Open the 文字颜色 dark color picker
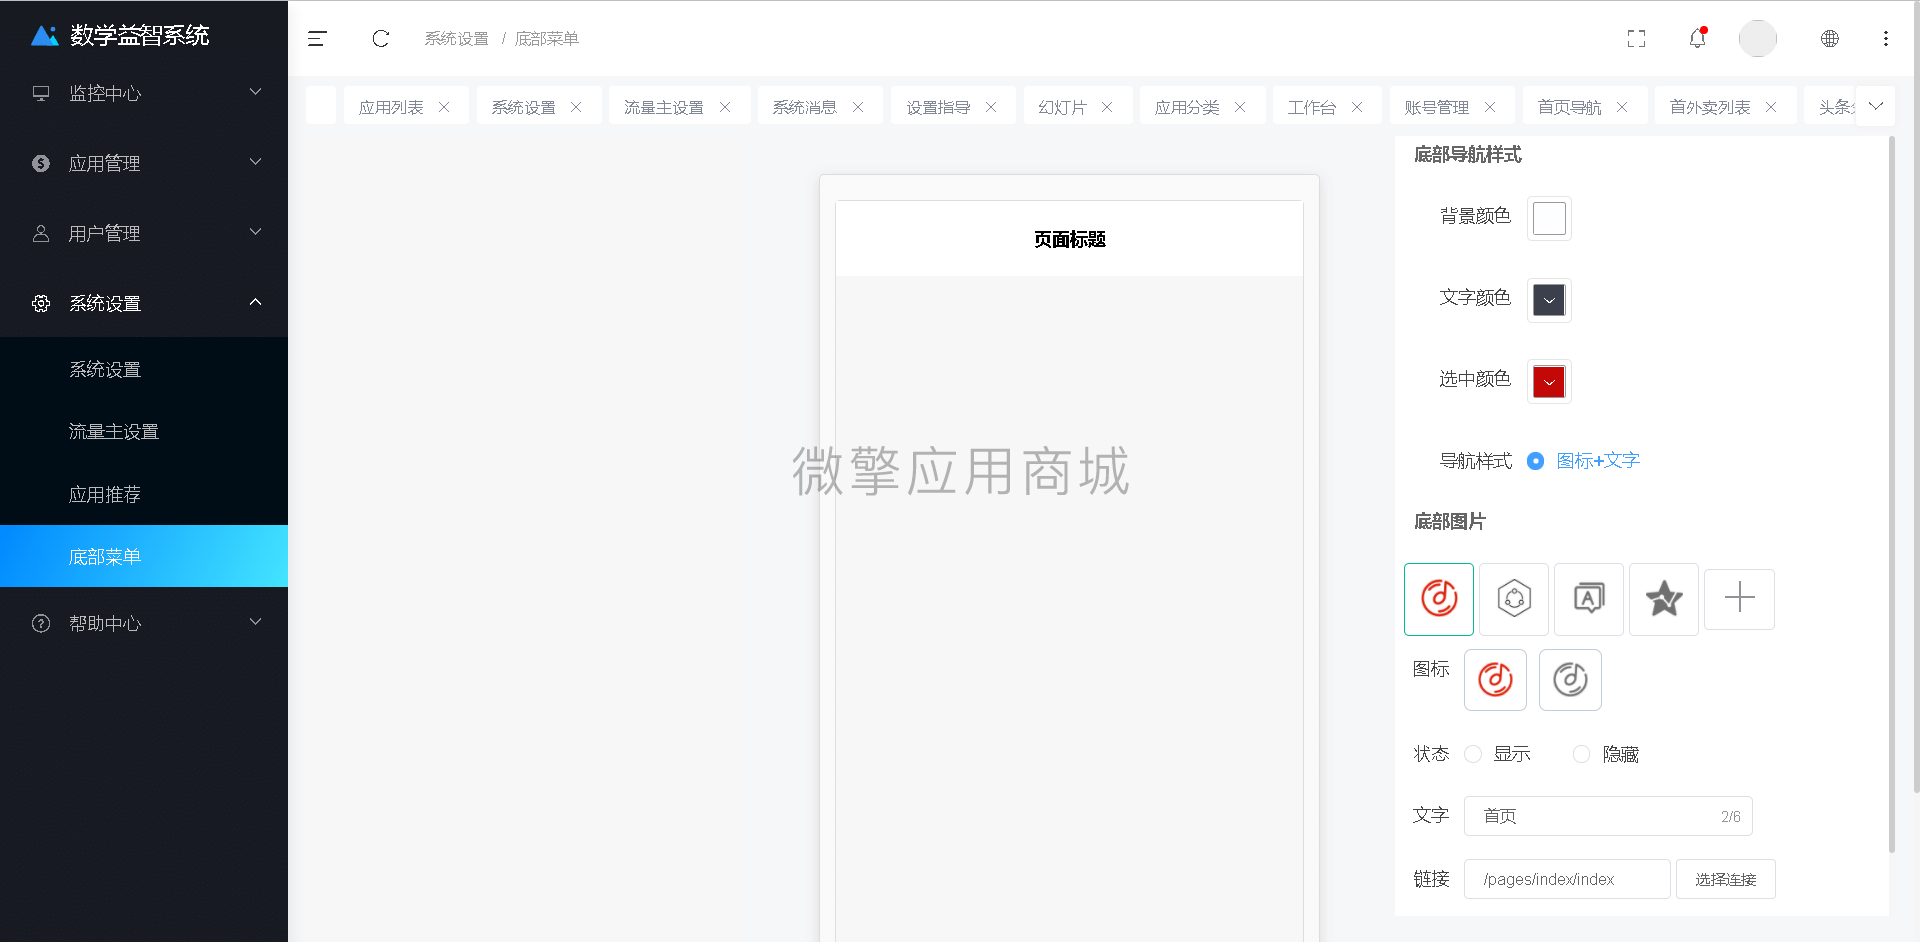Screen dimensions: 1920x942 coord(1549,300)
